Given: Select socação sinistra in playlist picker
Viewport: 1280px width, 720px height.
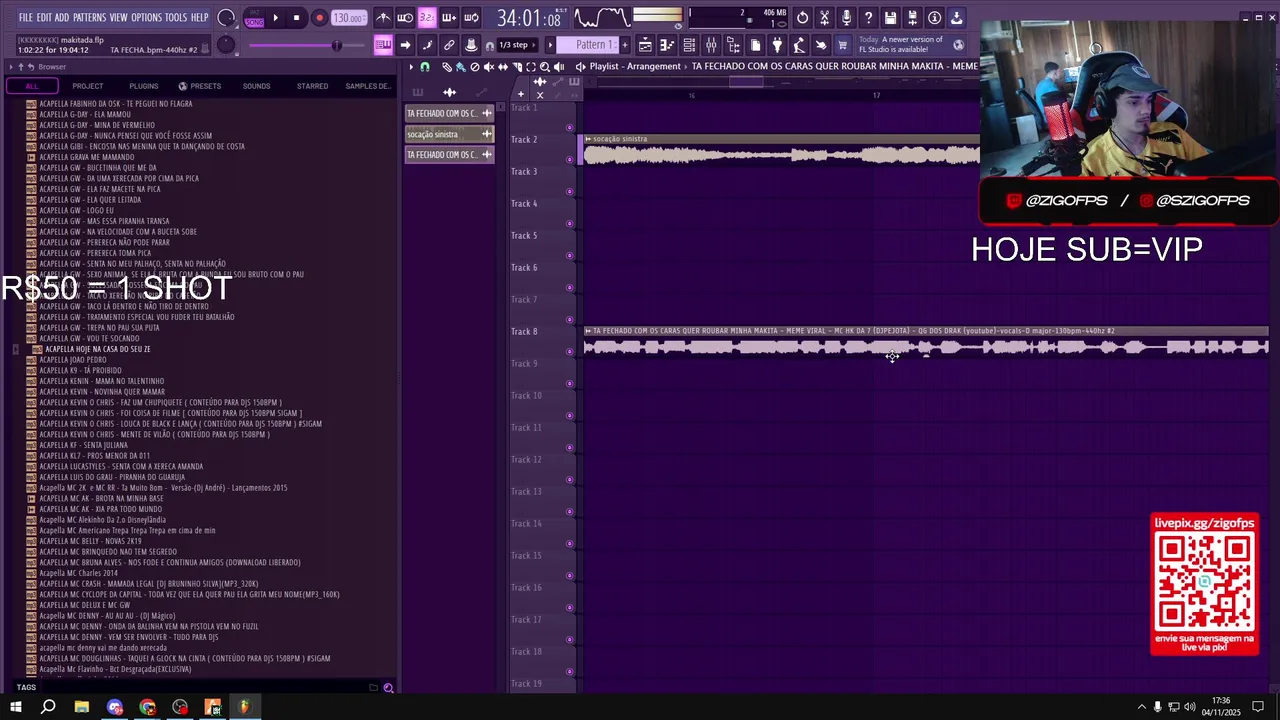Looking at the screenshot, I should pyautogui.click(x=448, y=134).
